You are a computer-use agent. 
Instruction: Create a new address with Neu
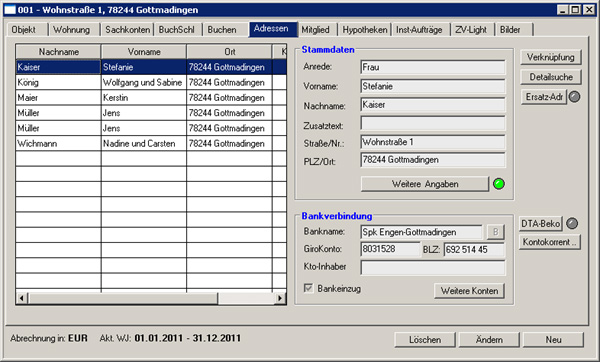point(553,340)
